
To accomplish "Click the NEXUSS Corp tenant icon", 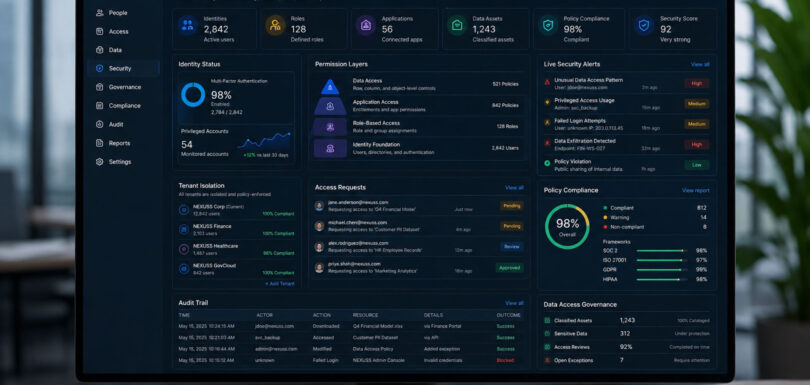I will point(183,210).
